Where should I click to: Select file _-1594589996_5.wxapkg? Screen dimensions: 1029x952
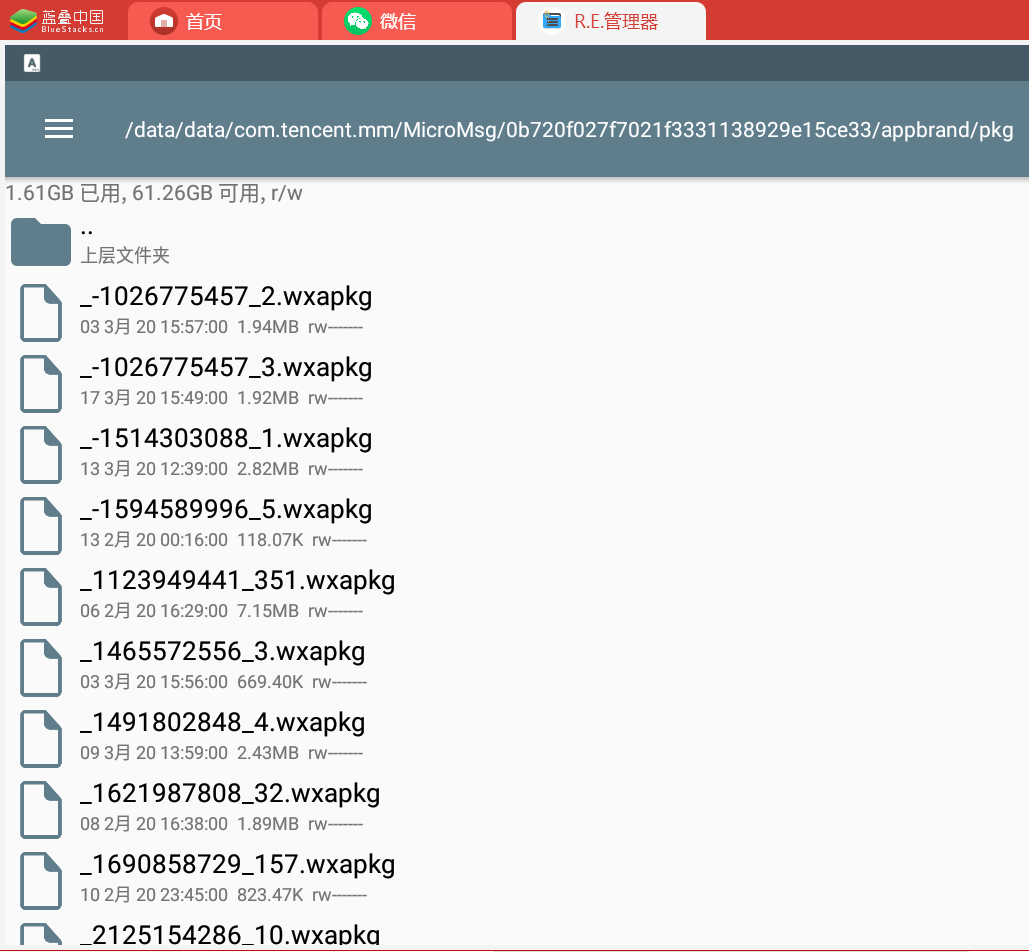point(226,509)
